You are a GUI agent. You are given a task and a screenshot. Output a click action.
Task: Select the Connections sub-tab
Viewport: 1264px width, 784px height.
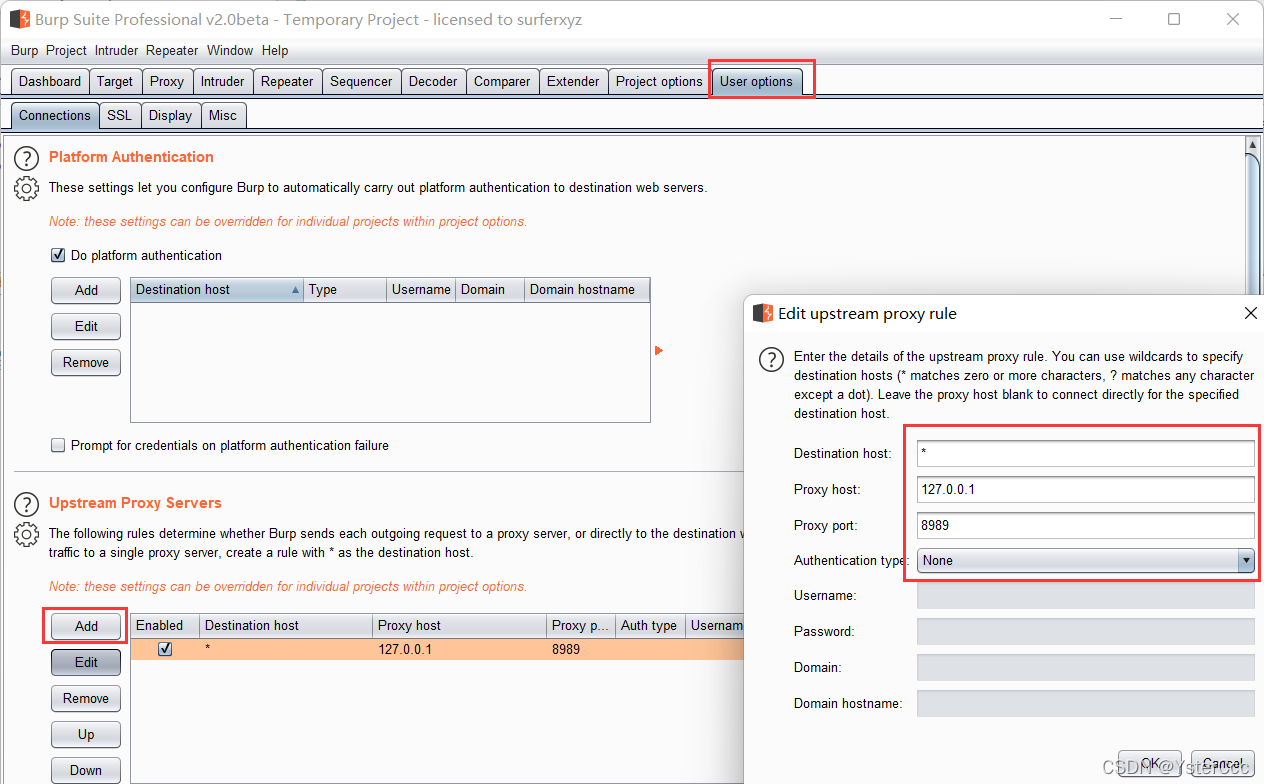(x=55, y=115)
